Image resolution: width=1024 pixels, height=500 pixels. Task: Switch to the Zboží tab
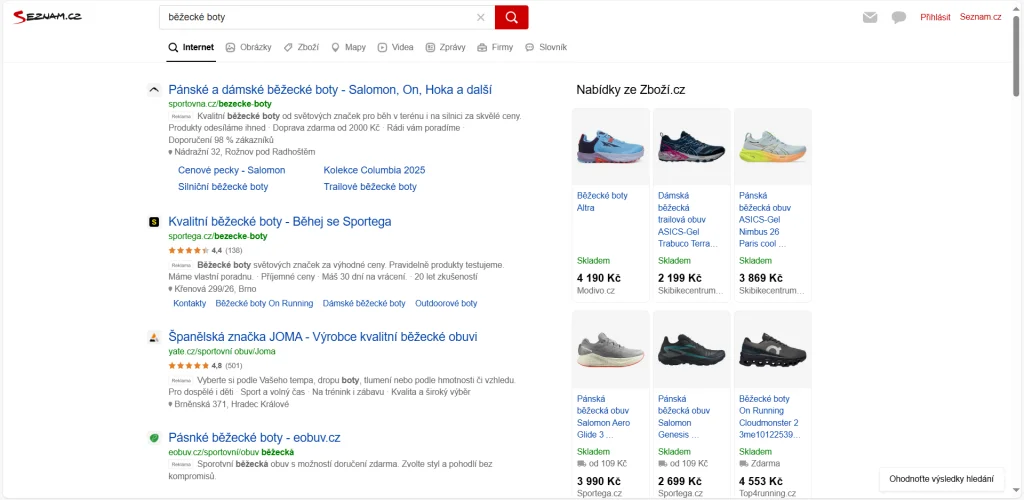point(301,48)
